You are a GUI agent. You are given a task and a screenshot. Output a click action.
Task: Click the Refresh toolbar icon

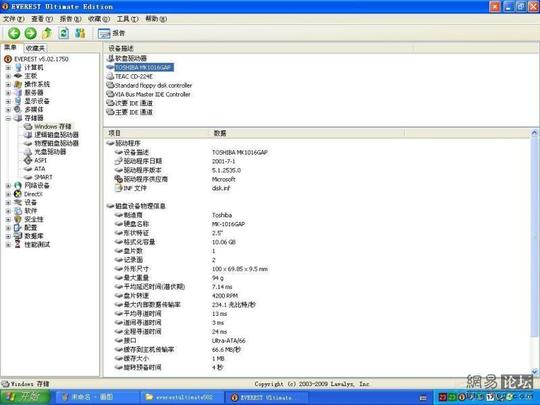pyautogui.click(x=64, y=33)
